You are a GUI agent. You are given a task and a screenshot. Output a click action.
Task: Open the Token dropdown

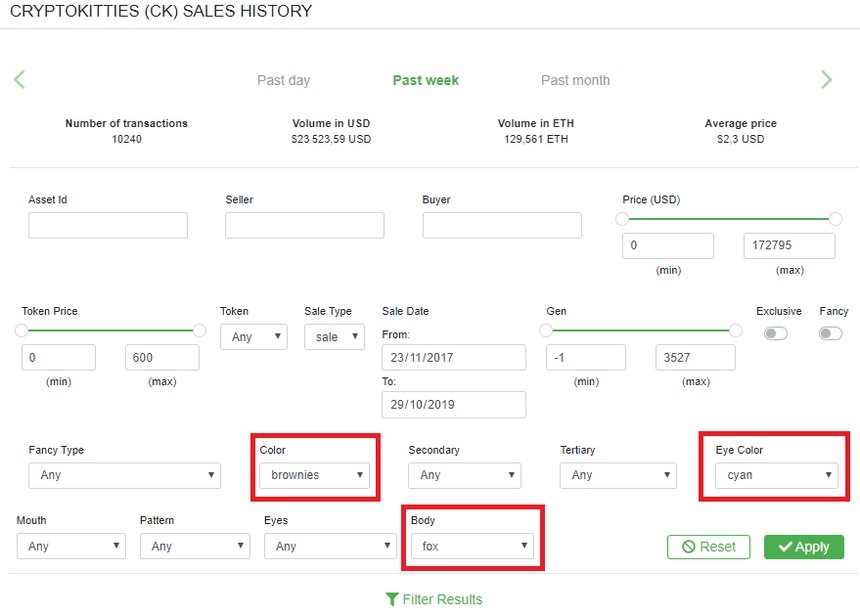point(253,337)
